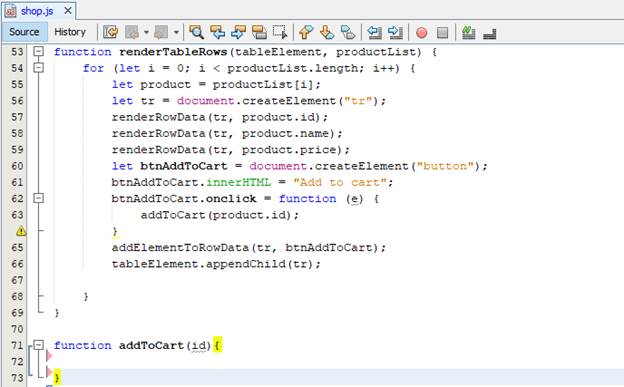
Task: Collapse the renderTableRows function fold
Action: pos(38,51)
